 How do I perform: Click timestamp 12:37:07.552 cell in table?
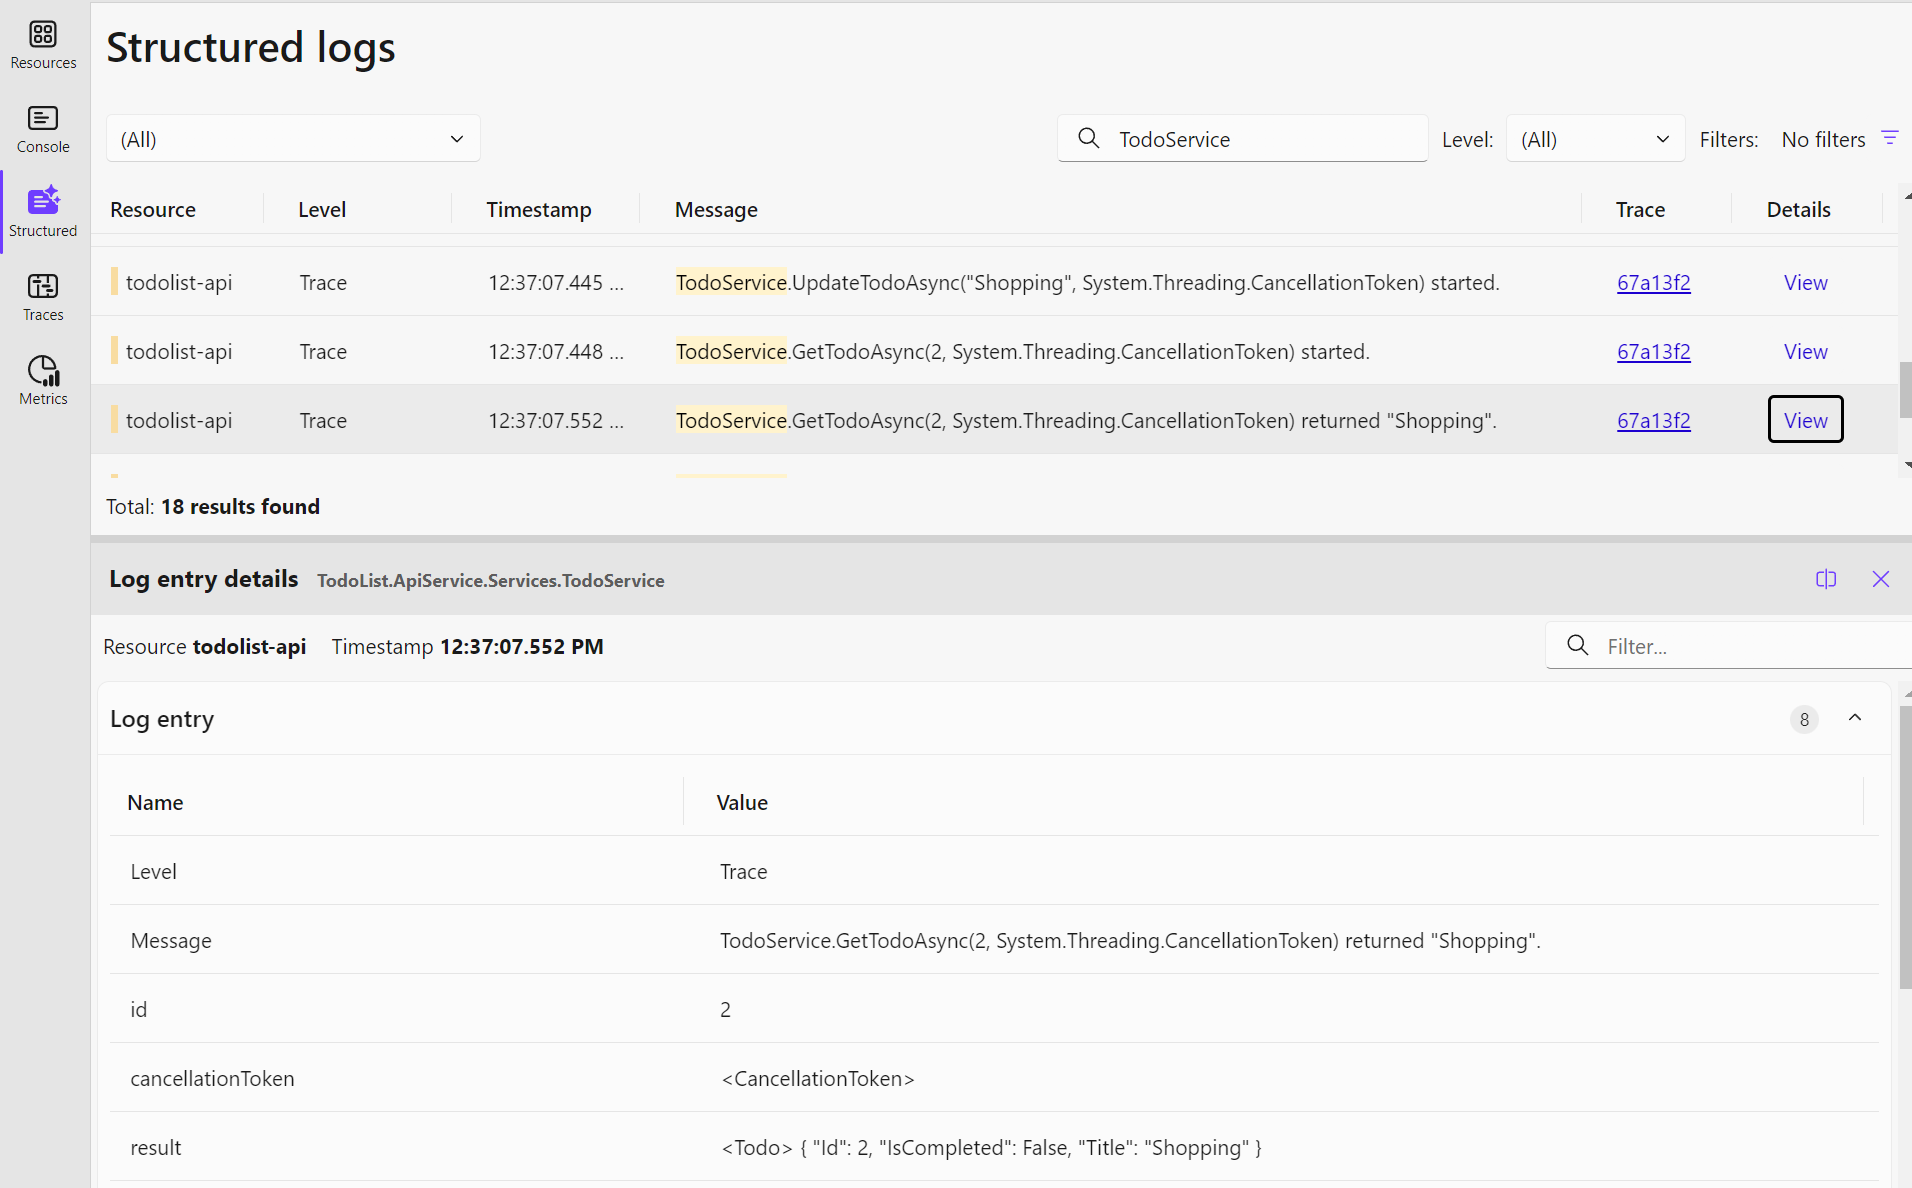[x=555, y=421]
